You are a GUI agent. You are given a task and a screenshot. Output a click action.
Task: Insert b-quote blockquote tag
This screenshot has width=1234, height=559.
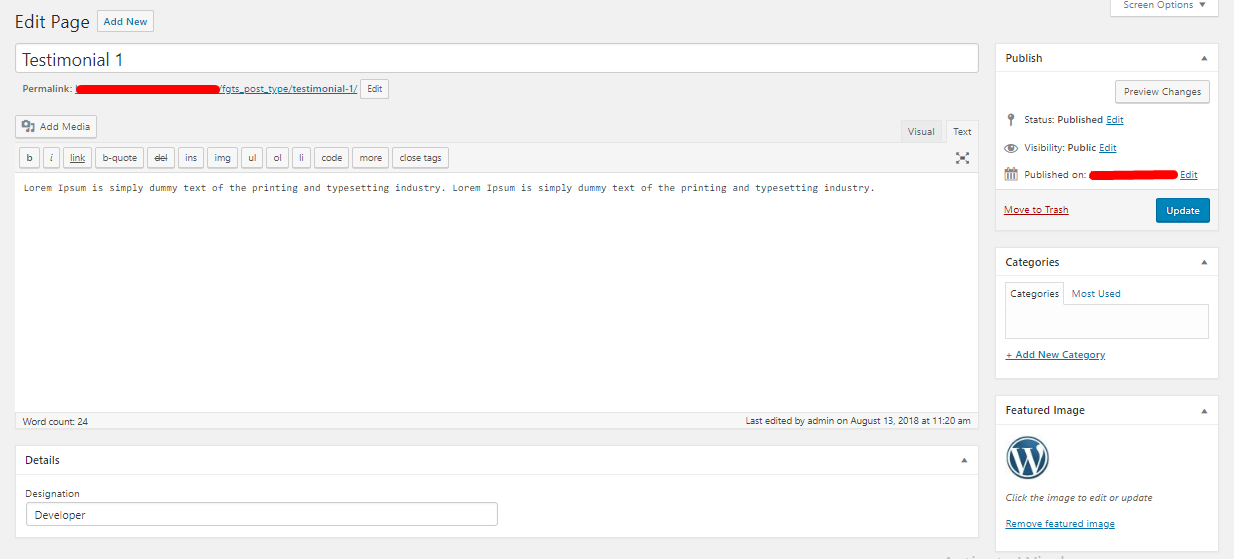click(x=119, y=158)
